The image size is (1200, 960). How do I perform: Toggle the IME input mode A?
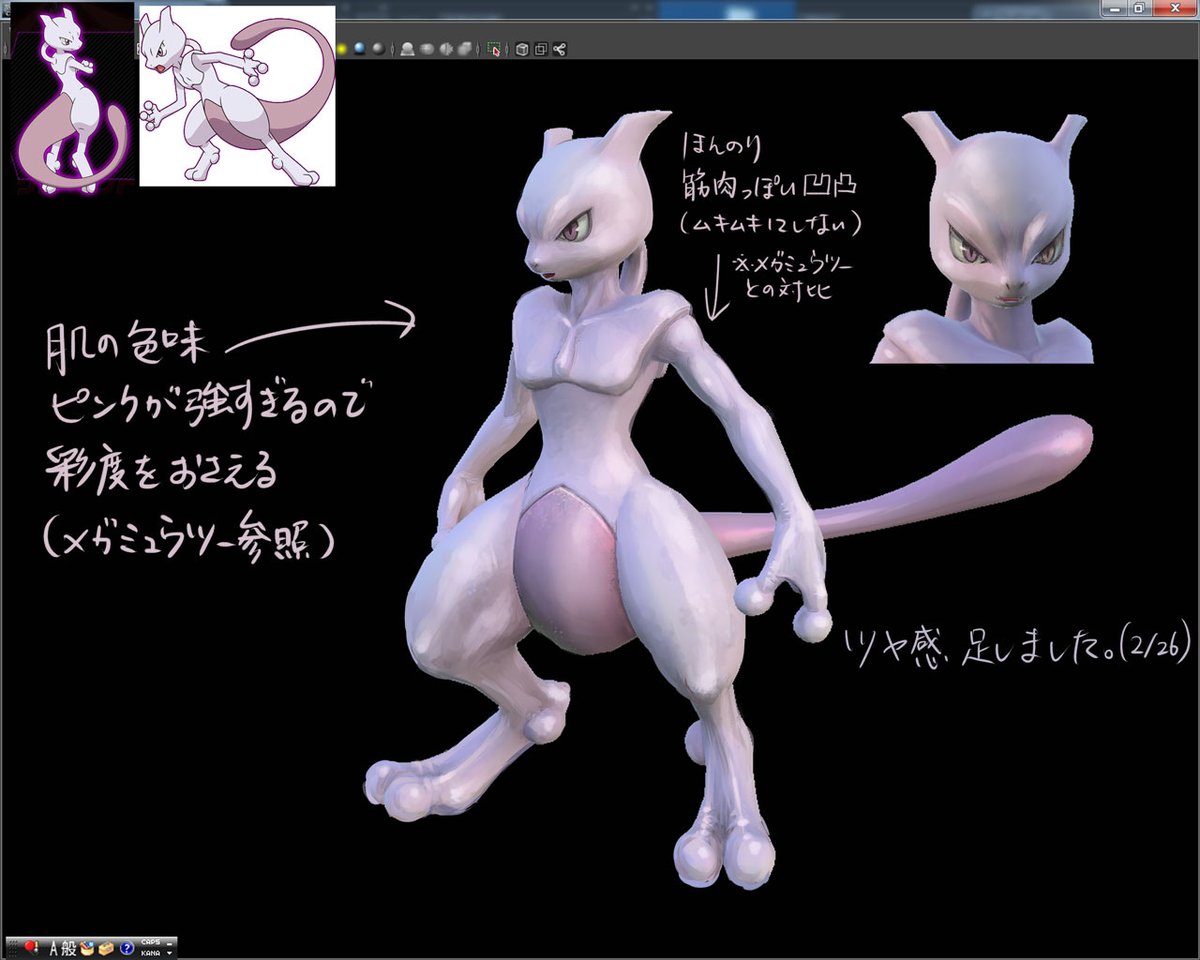55,948
